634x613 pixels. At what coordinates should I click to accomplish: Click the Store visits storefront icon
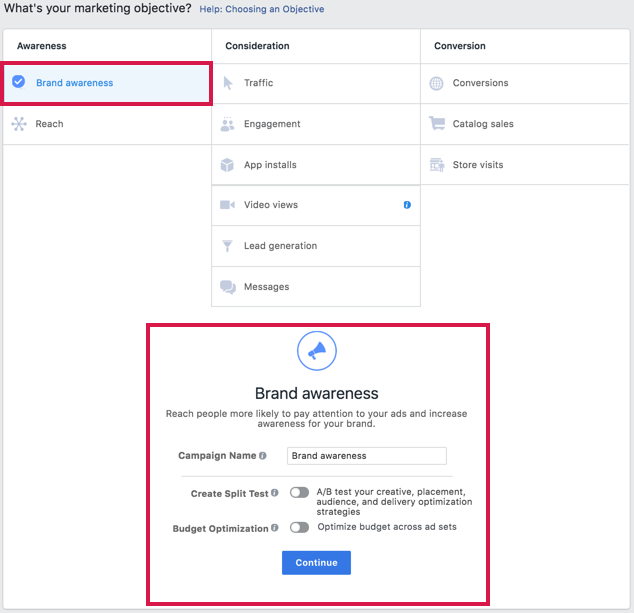coord(437,165)
